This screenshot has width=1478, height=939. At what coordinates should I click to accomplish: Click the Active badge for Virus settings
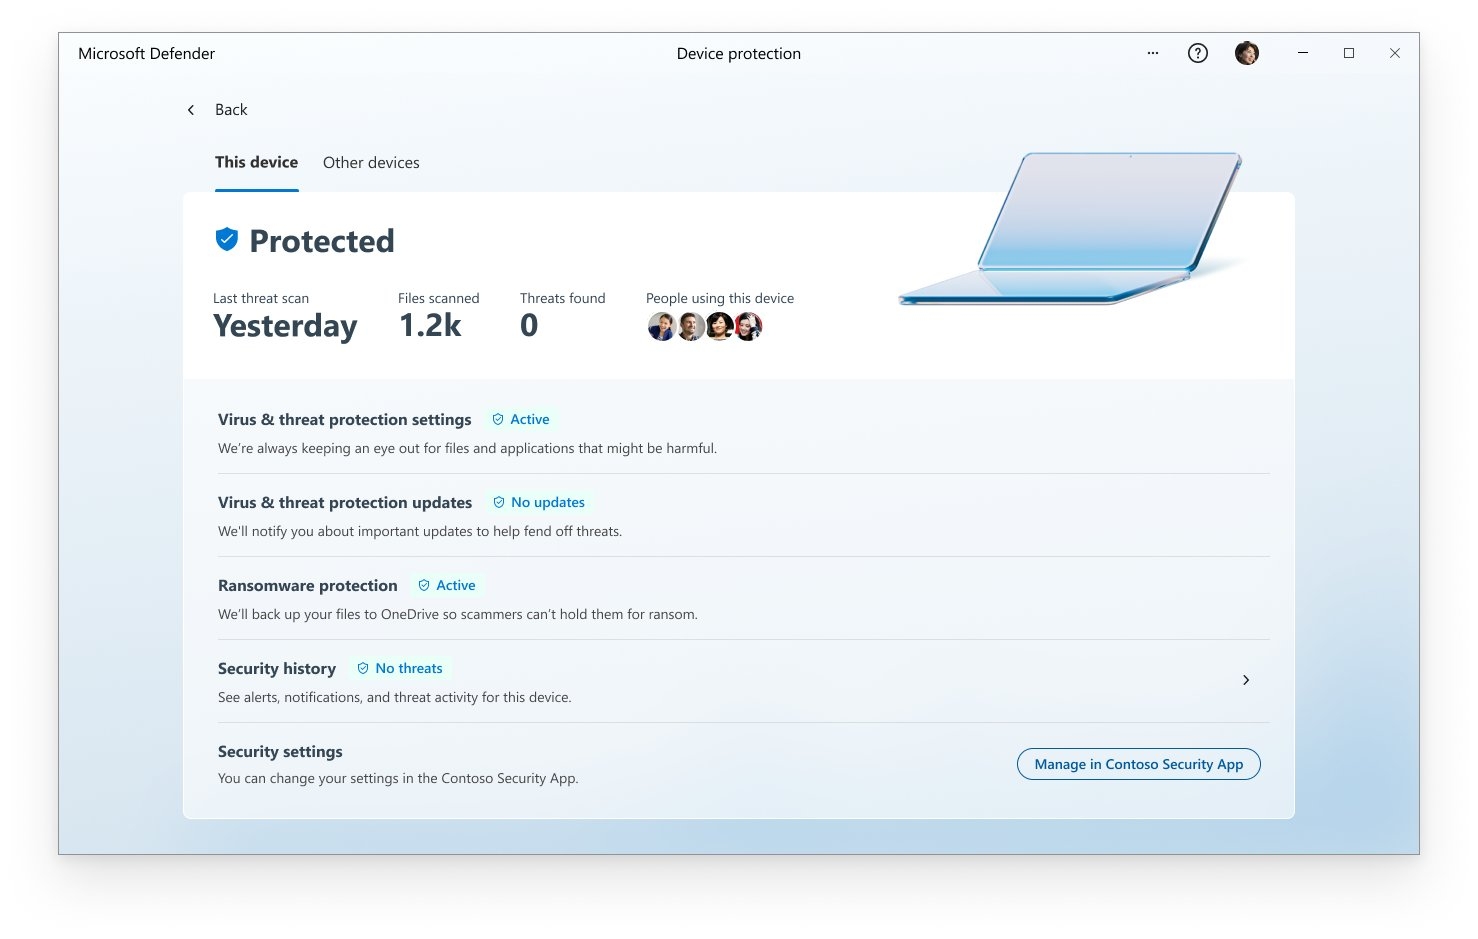521,420
